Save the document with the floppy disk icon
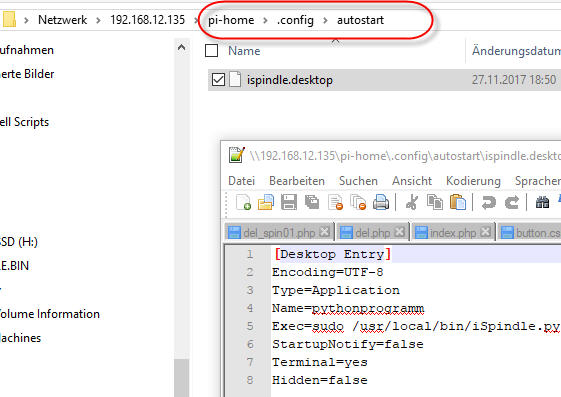This screenshot has height=397, width=561. point(289,202)
